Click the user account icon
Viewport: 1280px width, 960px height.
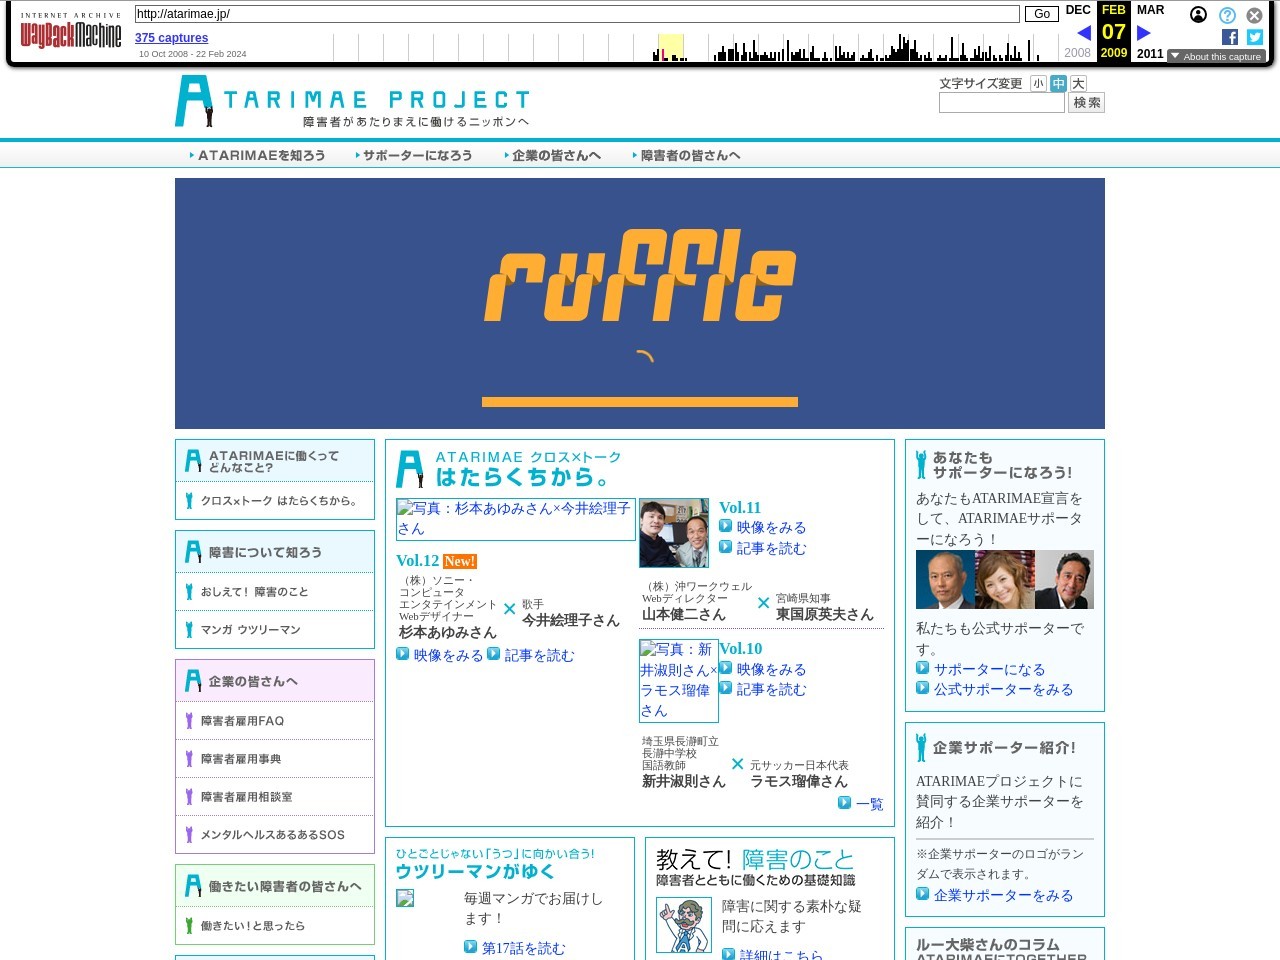[1198, 15]
